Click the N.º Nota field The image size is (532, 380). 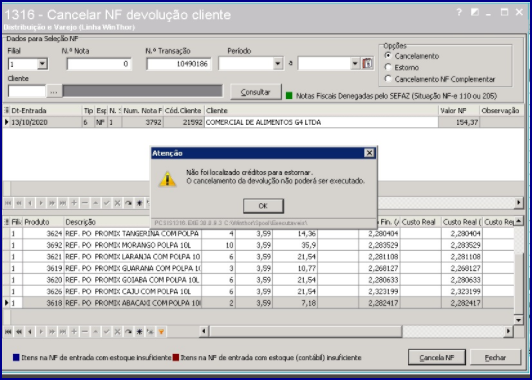(x=98, y=64)
